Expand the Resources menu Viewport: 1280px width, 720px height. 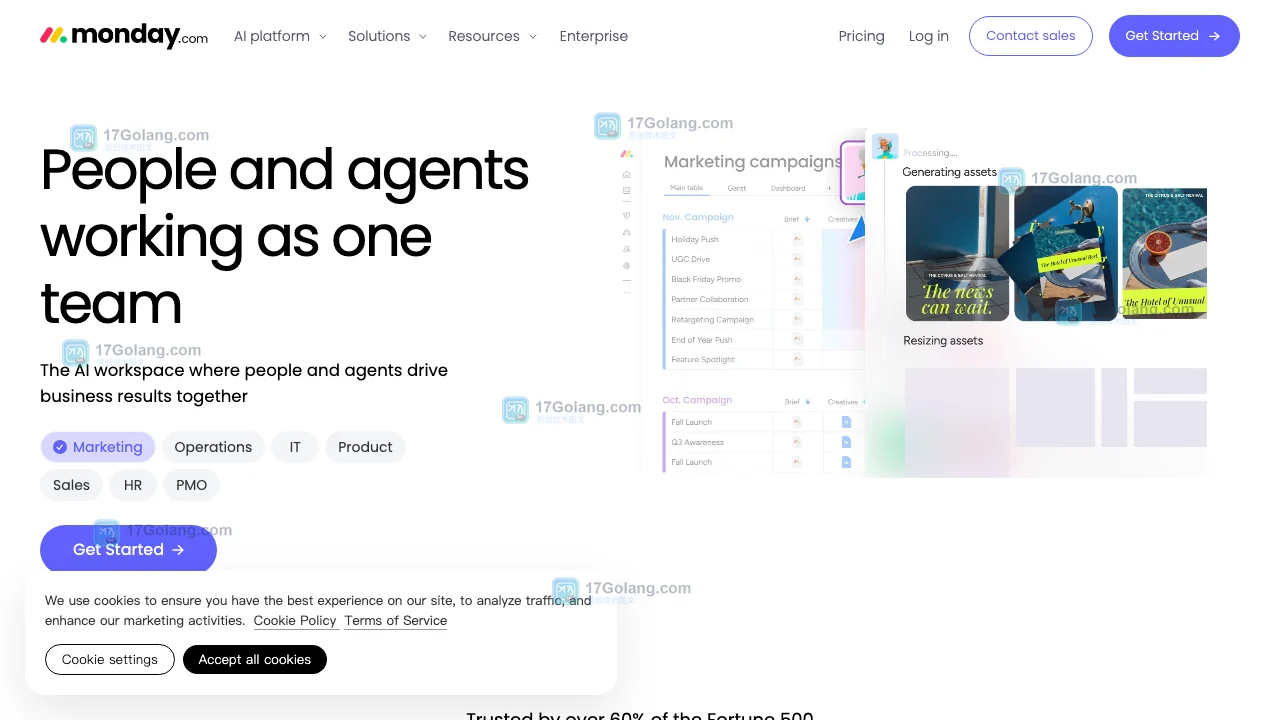point(492,36)
